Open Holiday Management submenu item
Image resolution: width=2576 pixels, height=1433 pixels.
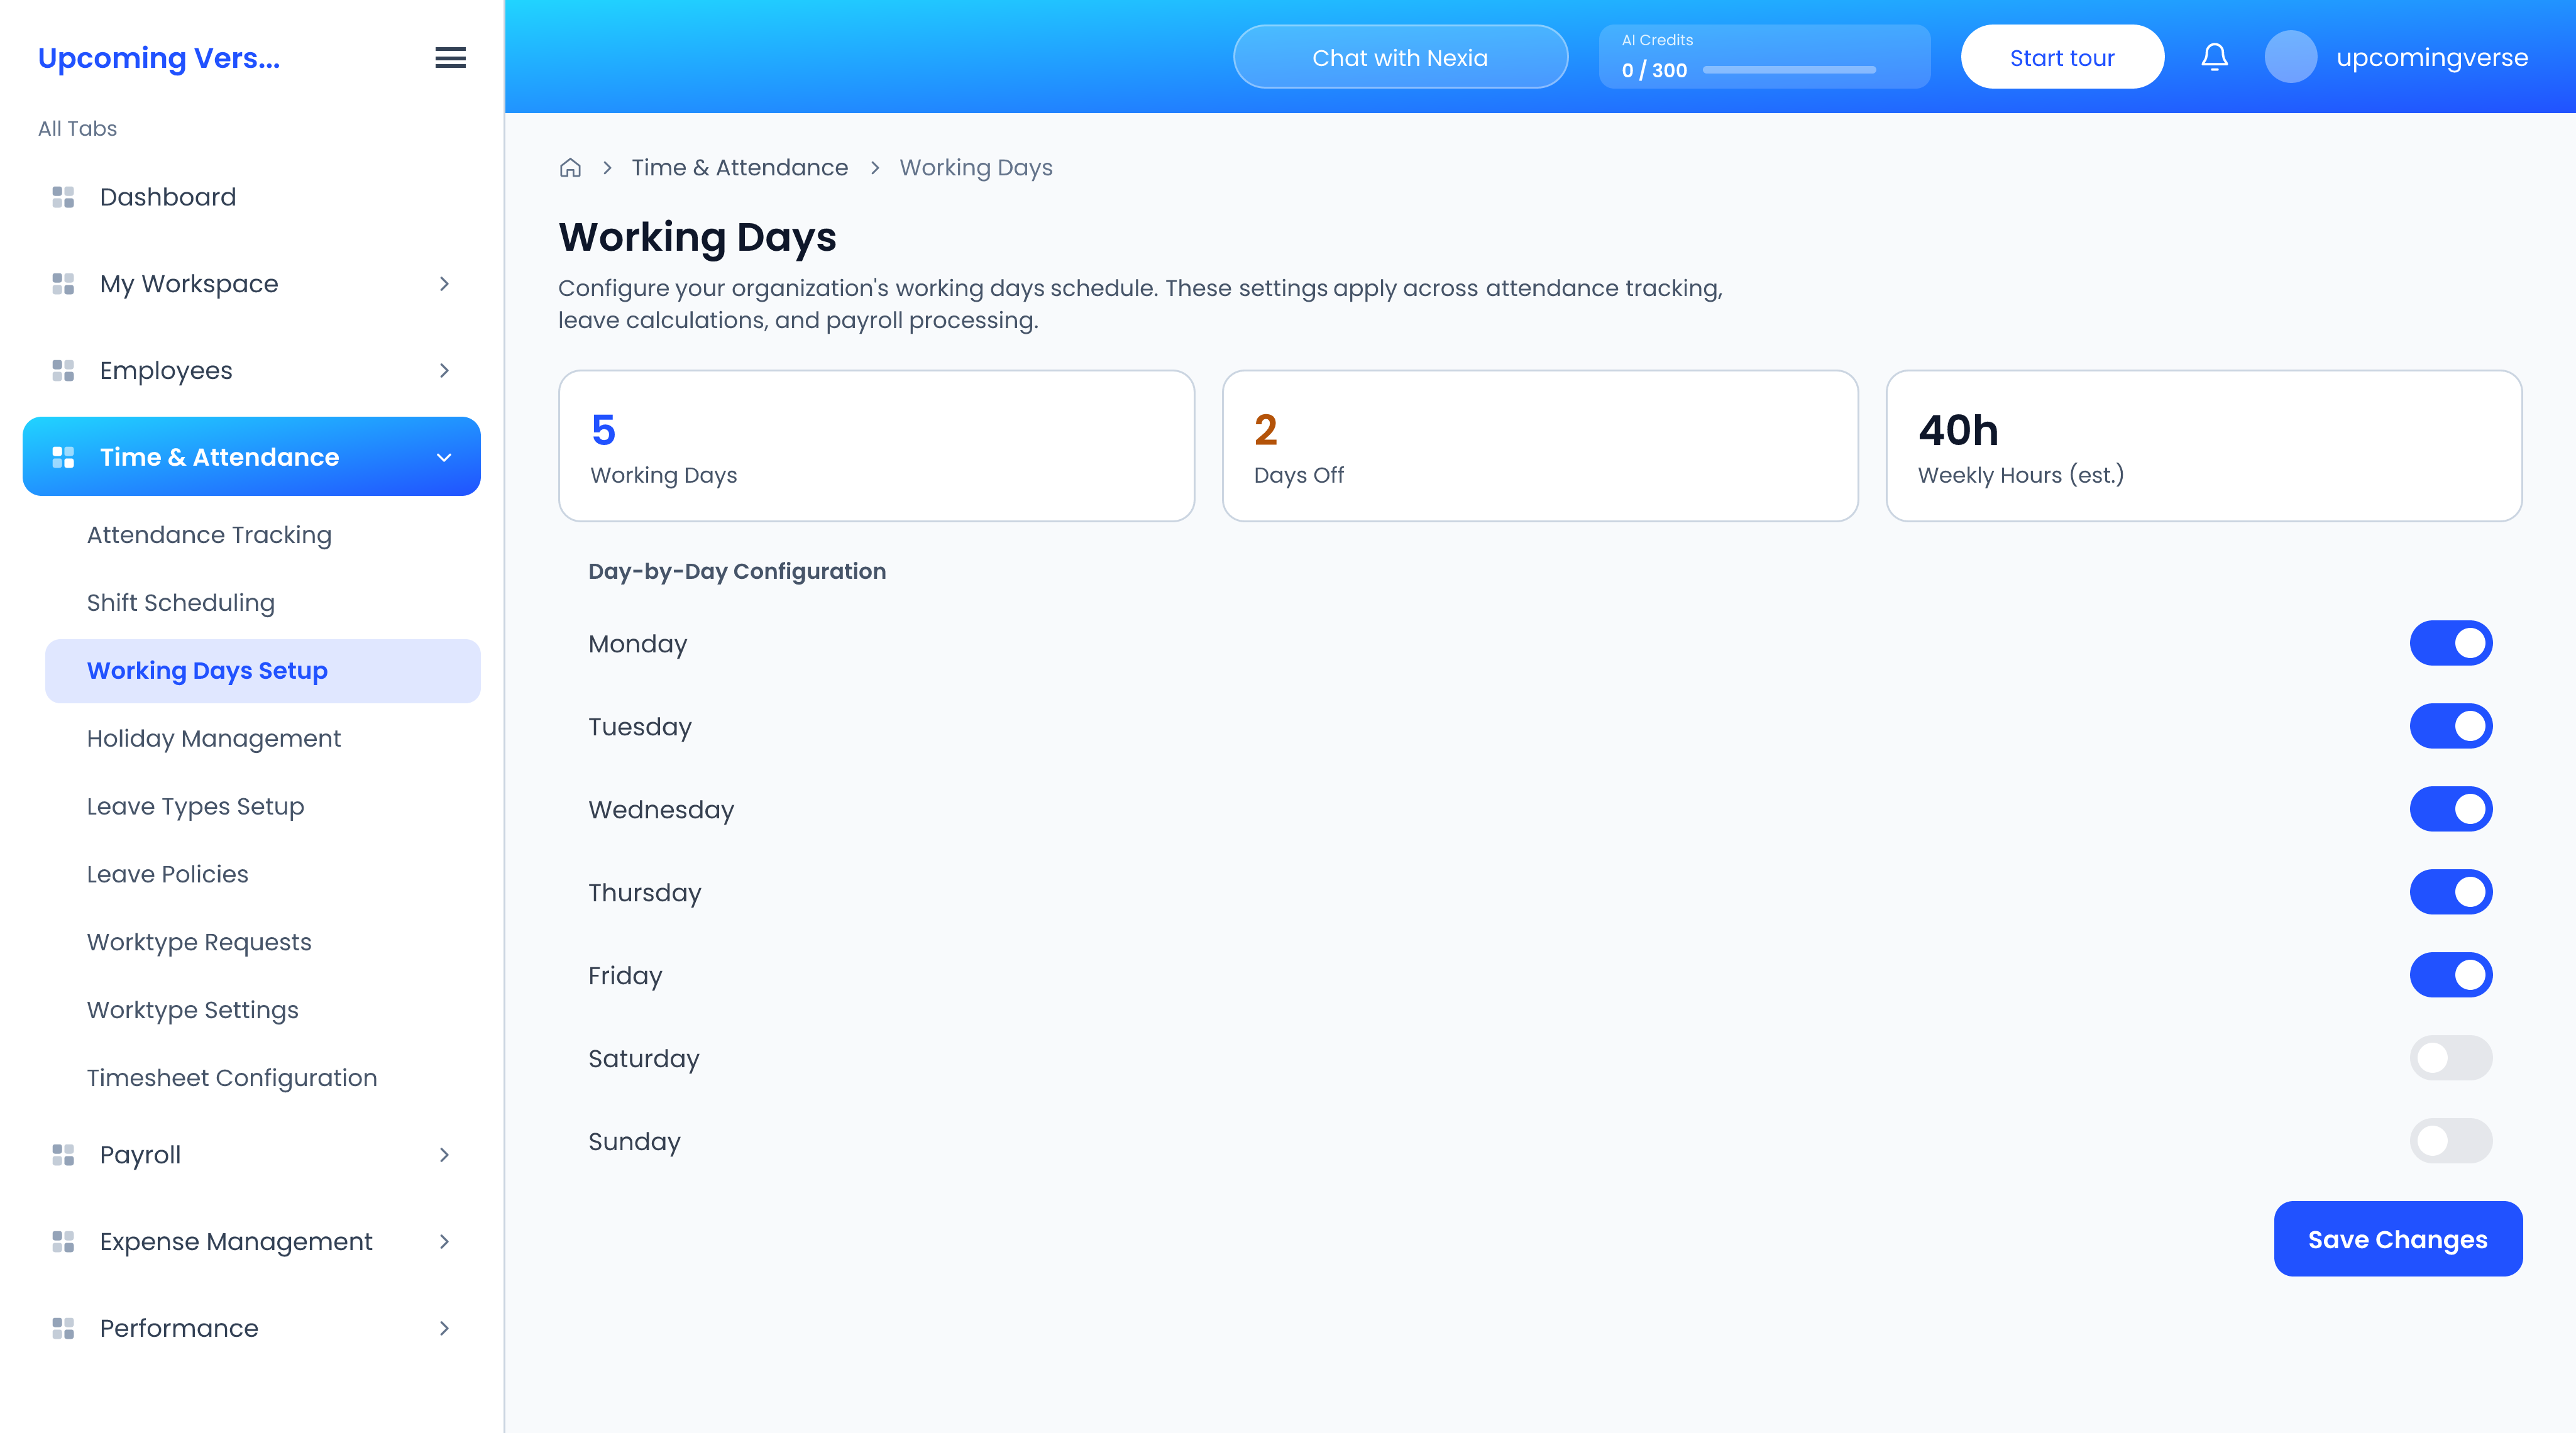[x=262, y=739]
